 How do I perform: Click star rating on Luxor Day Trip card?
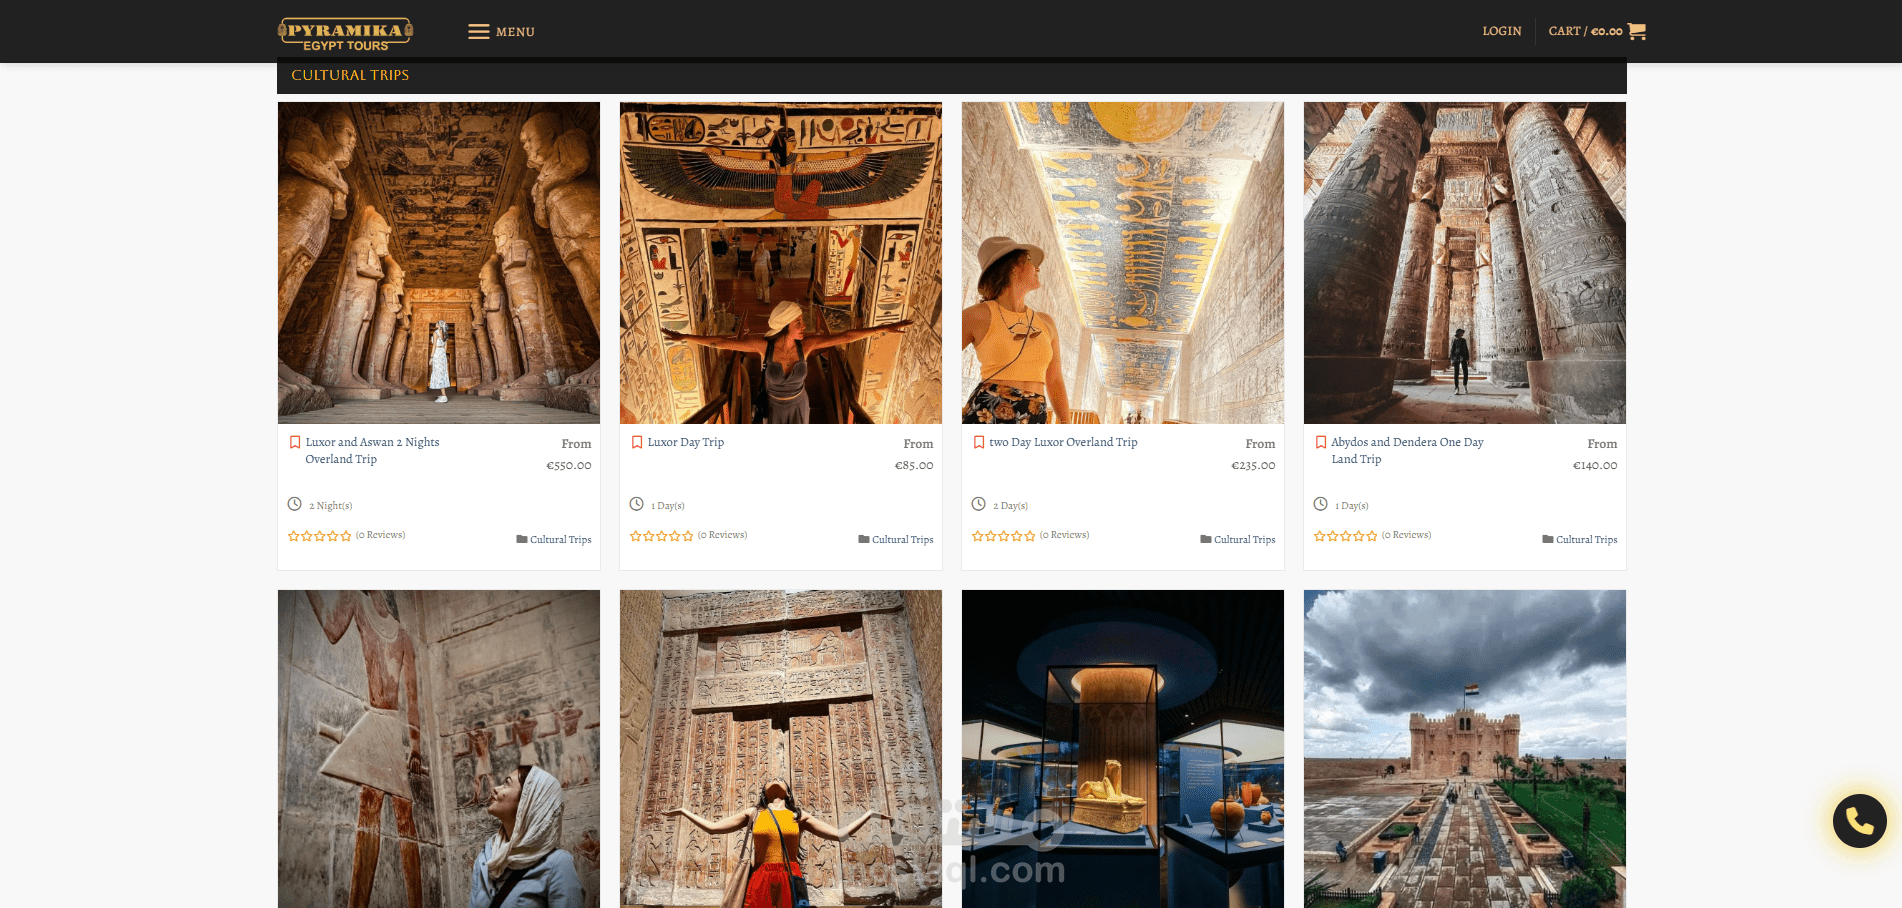tap(662, 536)
